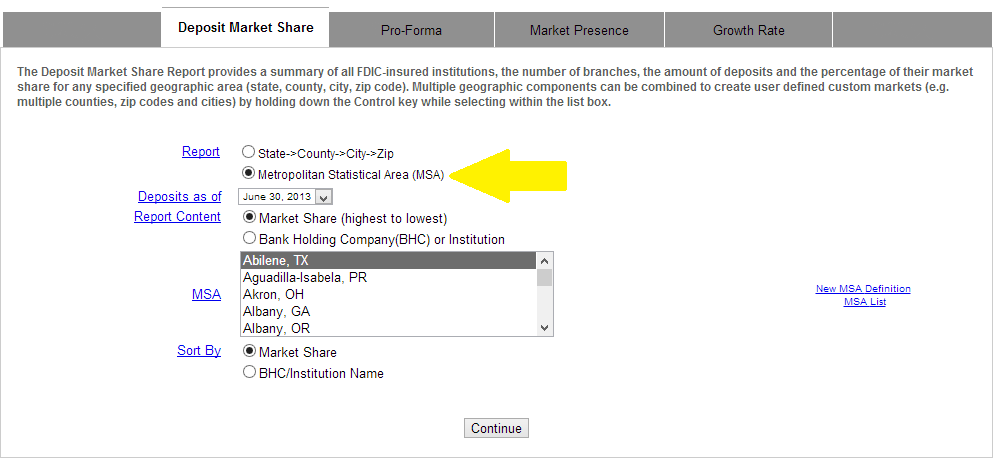The width and height of the screenshot is (1007, 470).
Task: Select Metropolitan Statistical Area radio button
Action: pyautogui.click(x=248, y=174)
